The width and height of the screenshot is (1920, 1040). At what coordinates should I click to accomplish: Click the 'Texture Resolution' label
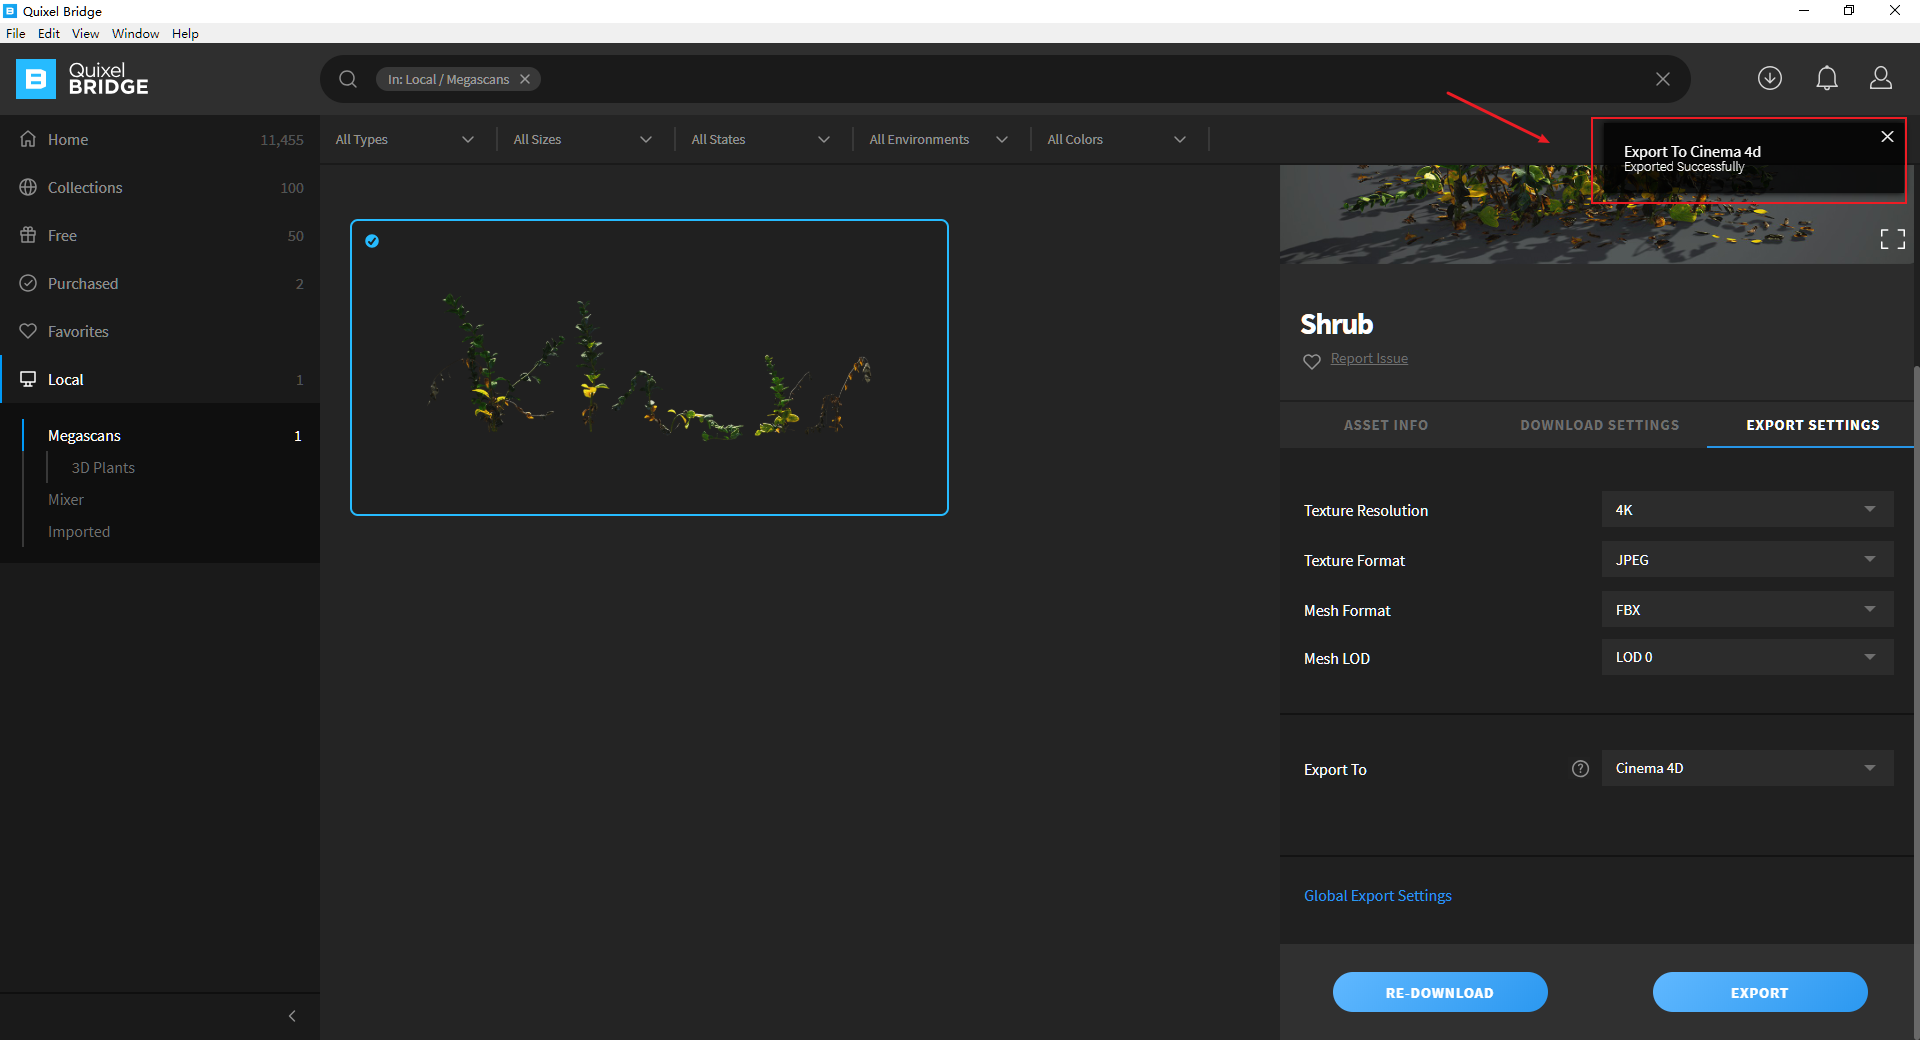[1366, 511]
